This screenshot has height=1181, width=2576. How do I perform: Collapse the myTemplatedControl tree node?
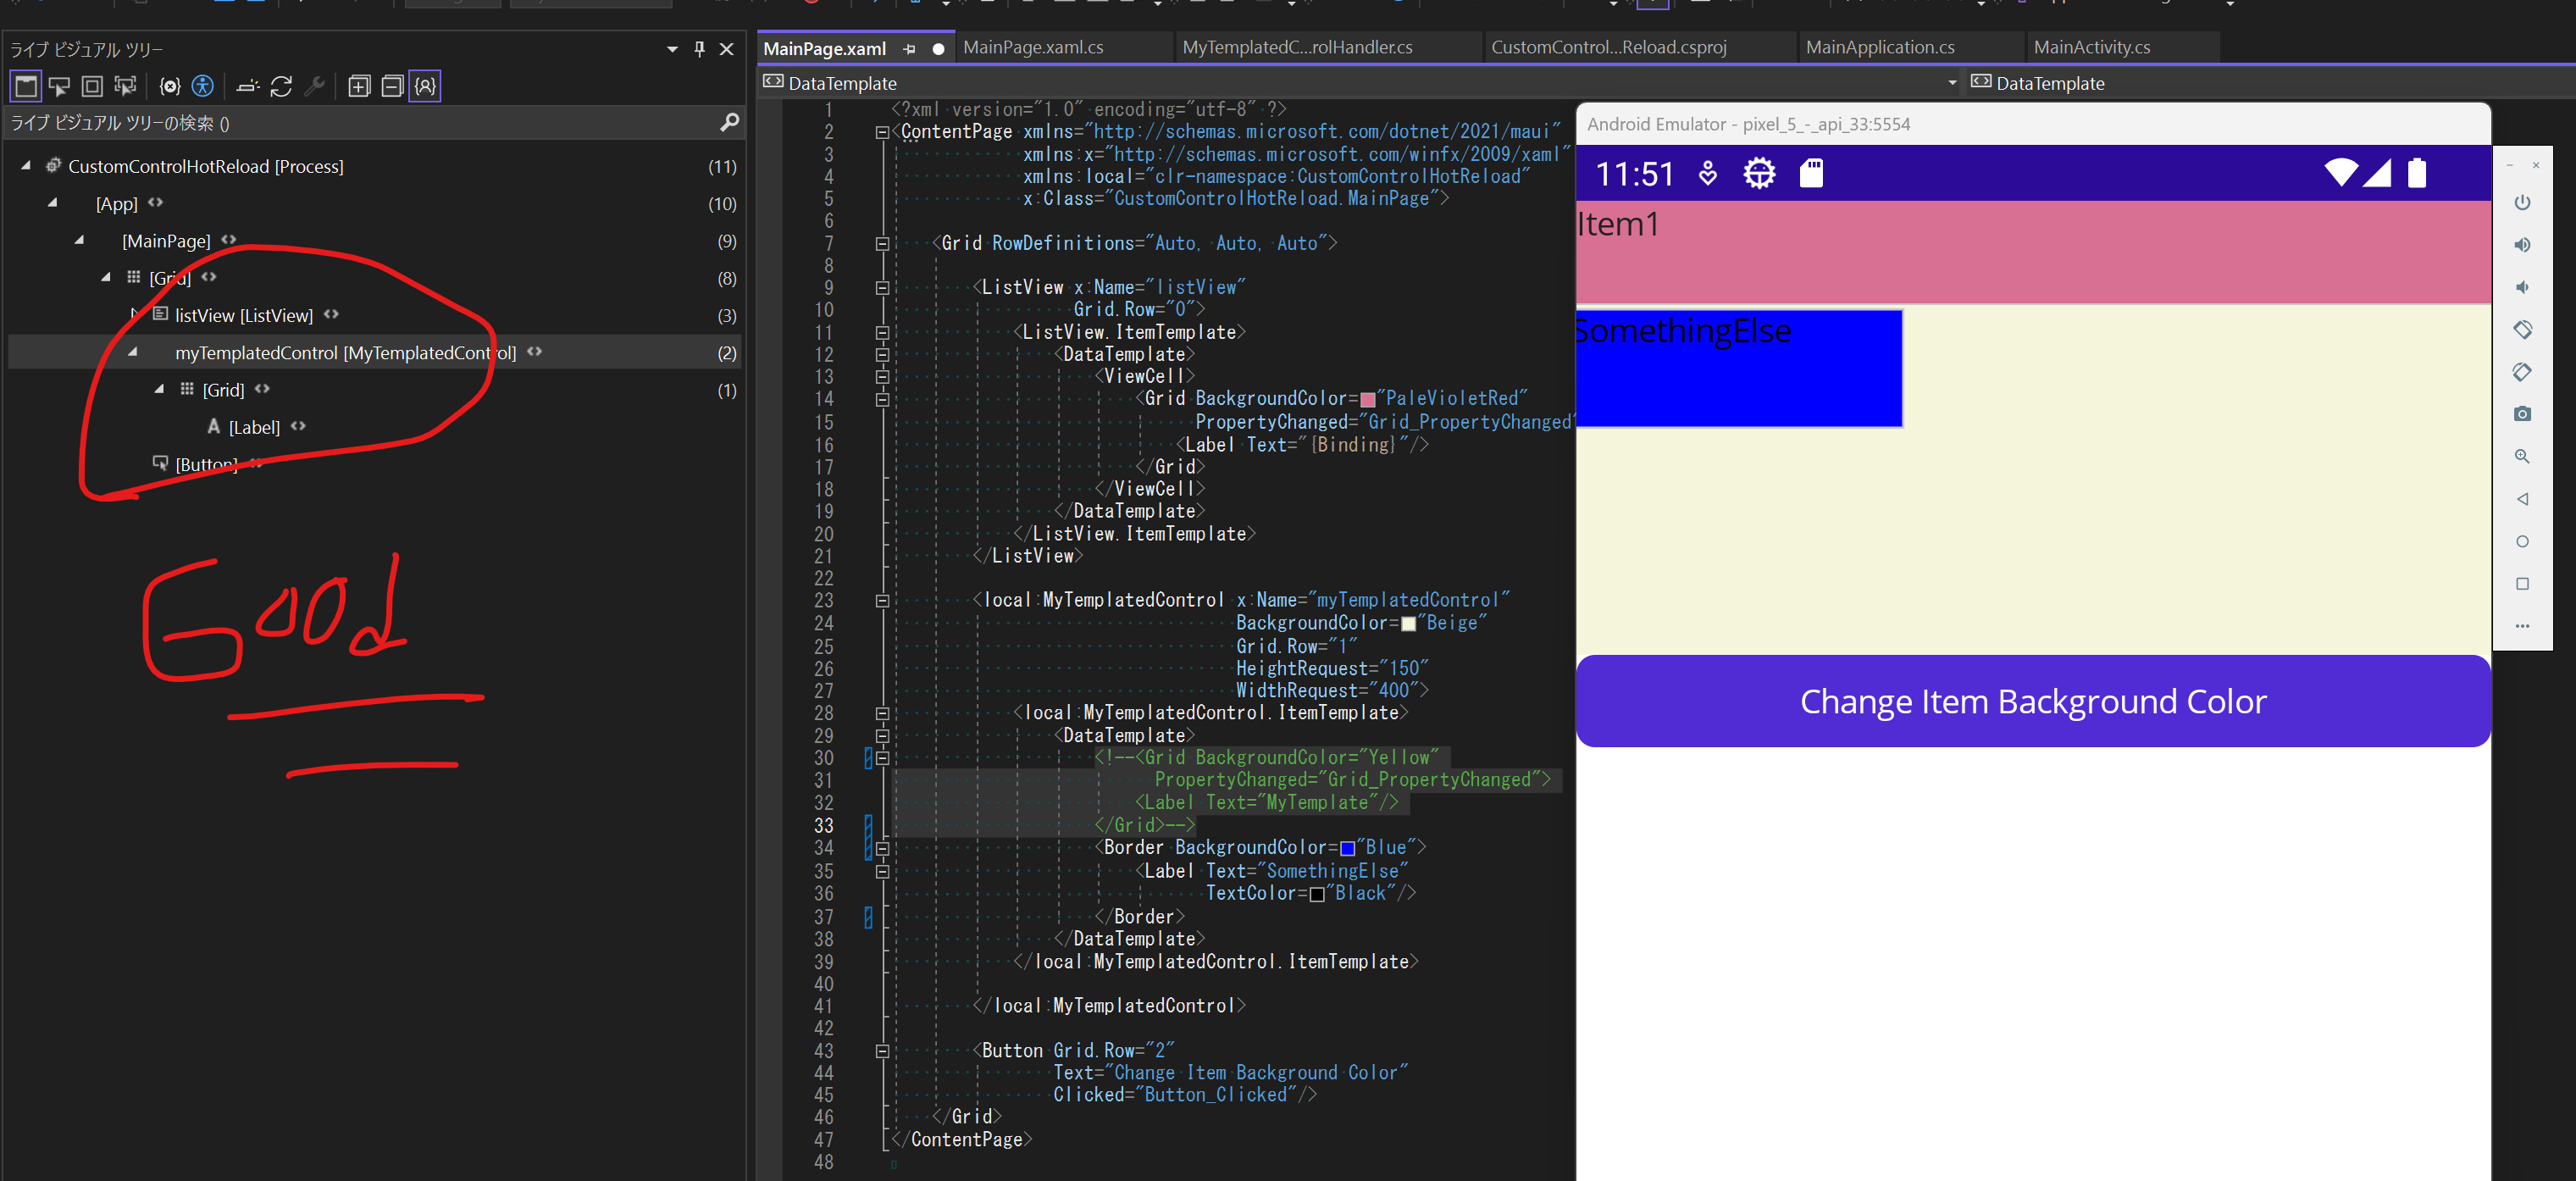tap(134, 352)
